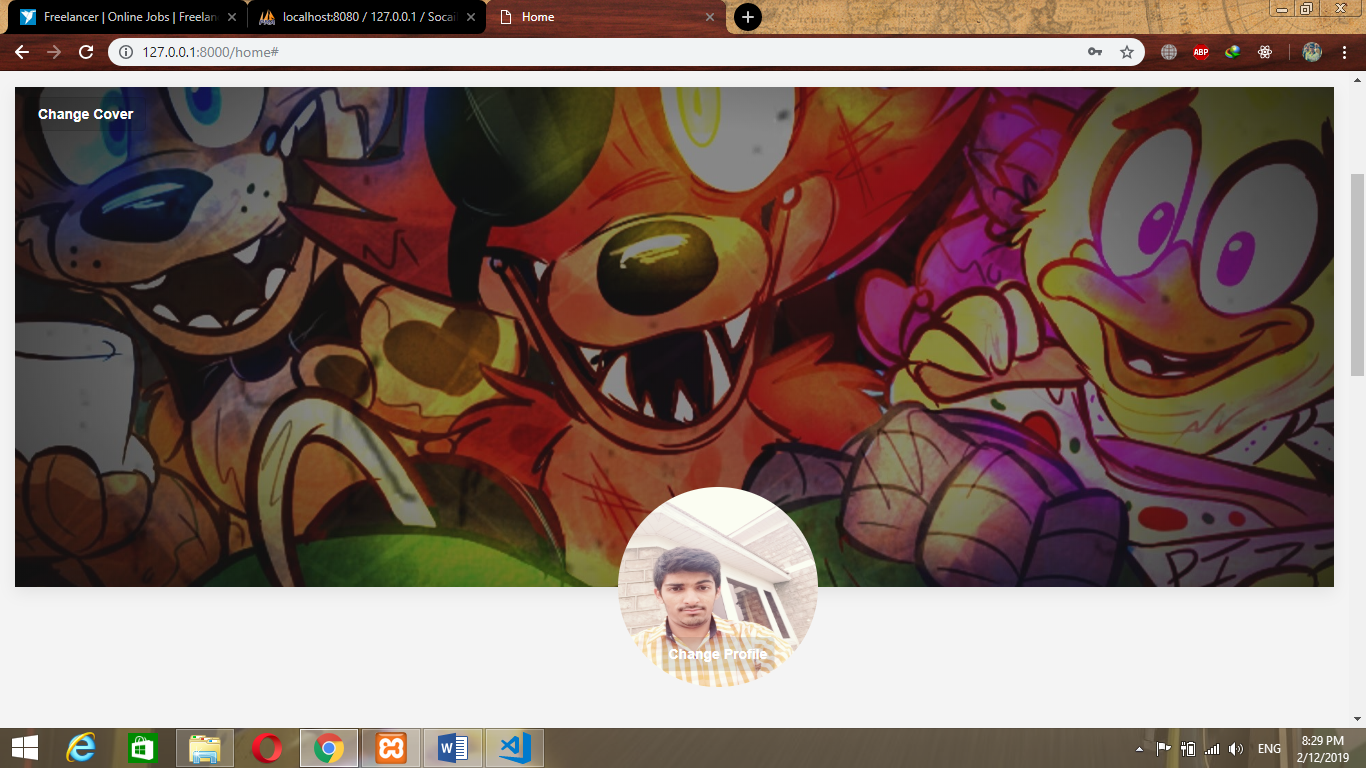Screen dimensions: 1366x768
Task: Open the Chrome three-dot menu
Action: click(1345, 52)
